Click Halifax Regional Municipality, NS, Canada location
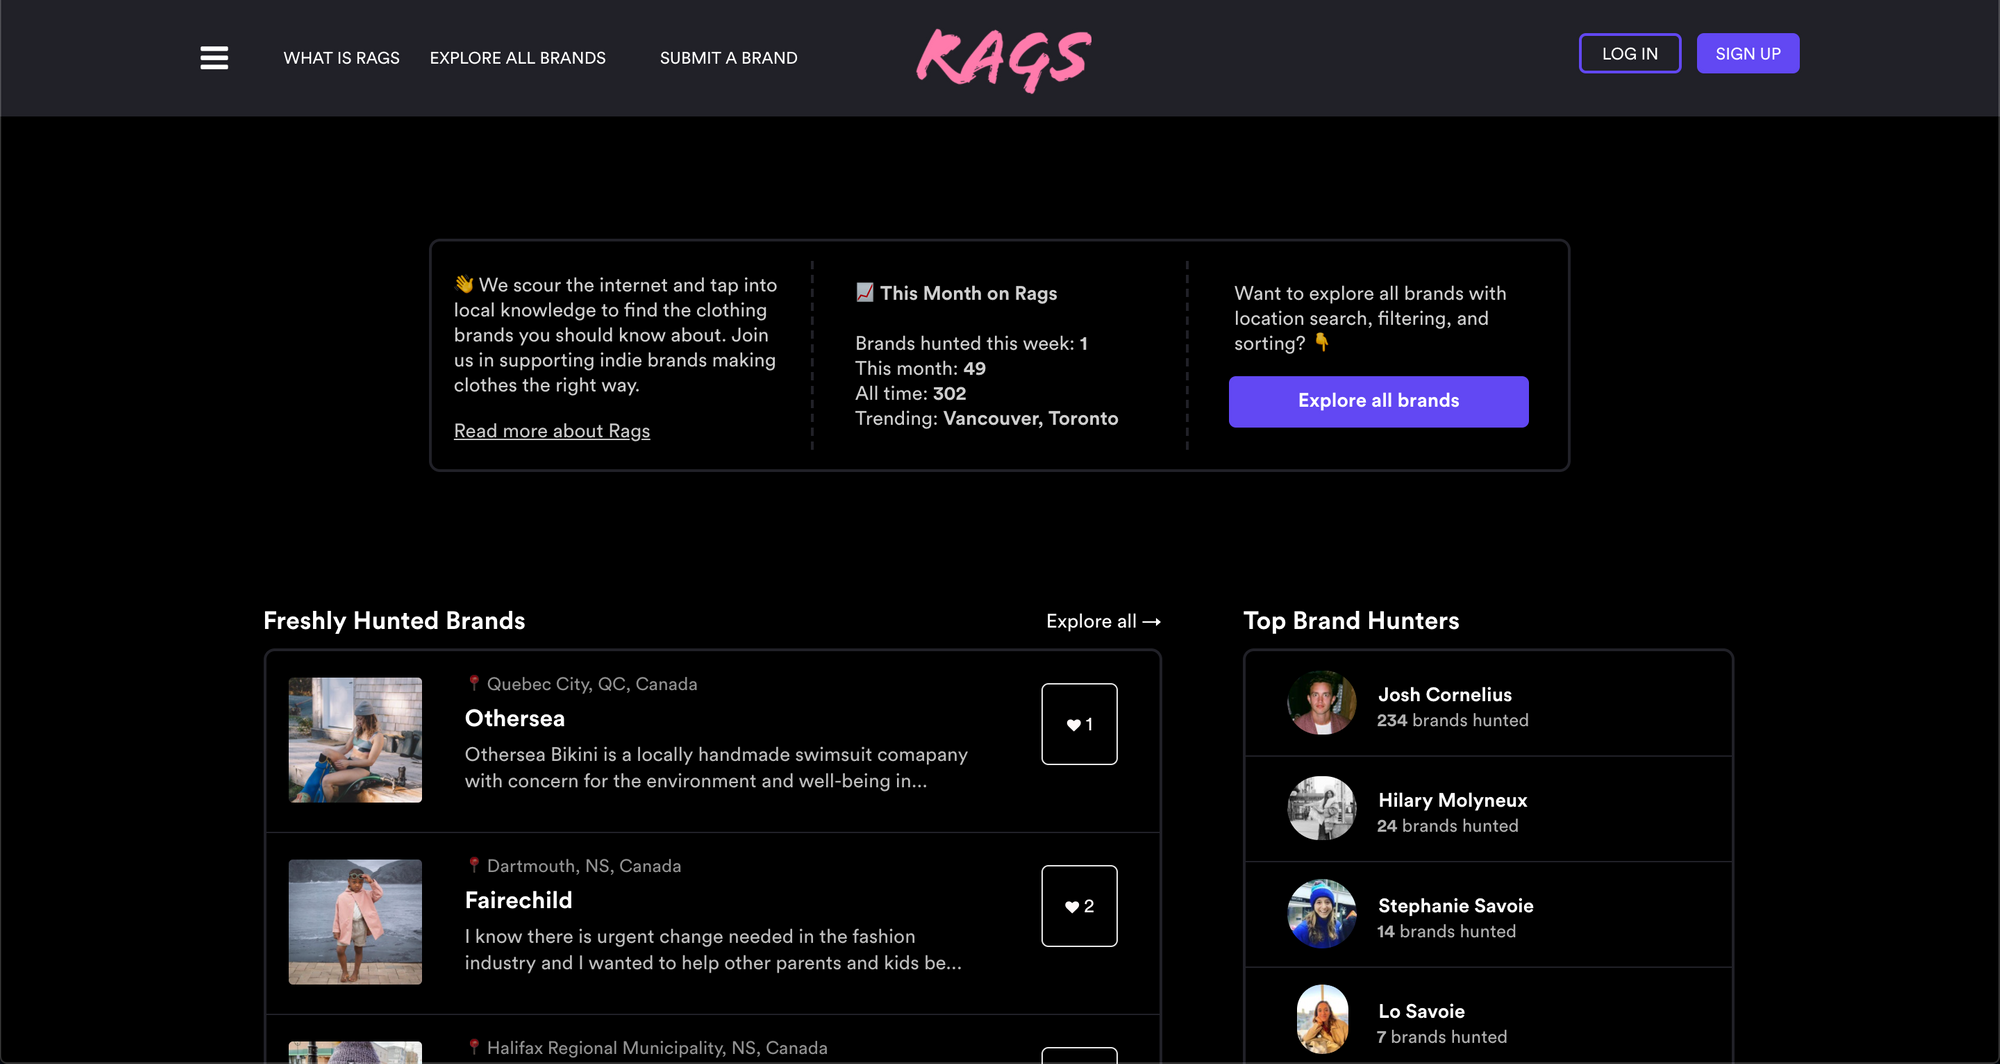The width and height of the screenshot is (2000, 1064). pyautogui.click(x=647, y=1048)
